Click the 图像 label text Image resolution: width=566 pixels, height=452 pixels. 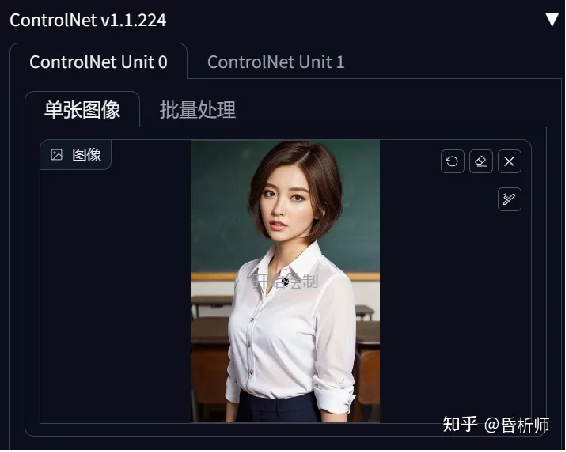coord(87,155)
